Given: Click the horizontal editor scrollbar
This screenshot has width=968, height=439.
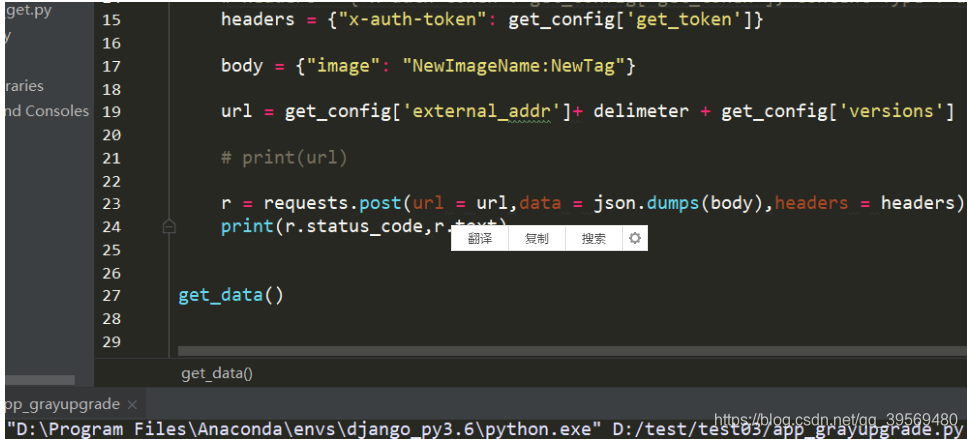Looking at the screenshot, I should (573, 351).
